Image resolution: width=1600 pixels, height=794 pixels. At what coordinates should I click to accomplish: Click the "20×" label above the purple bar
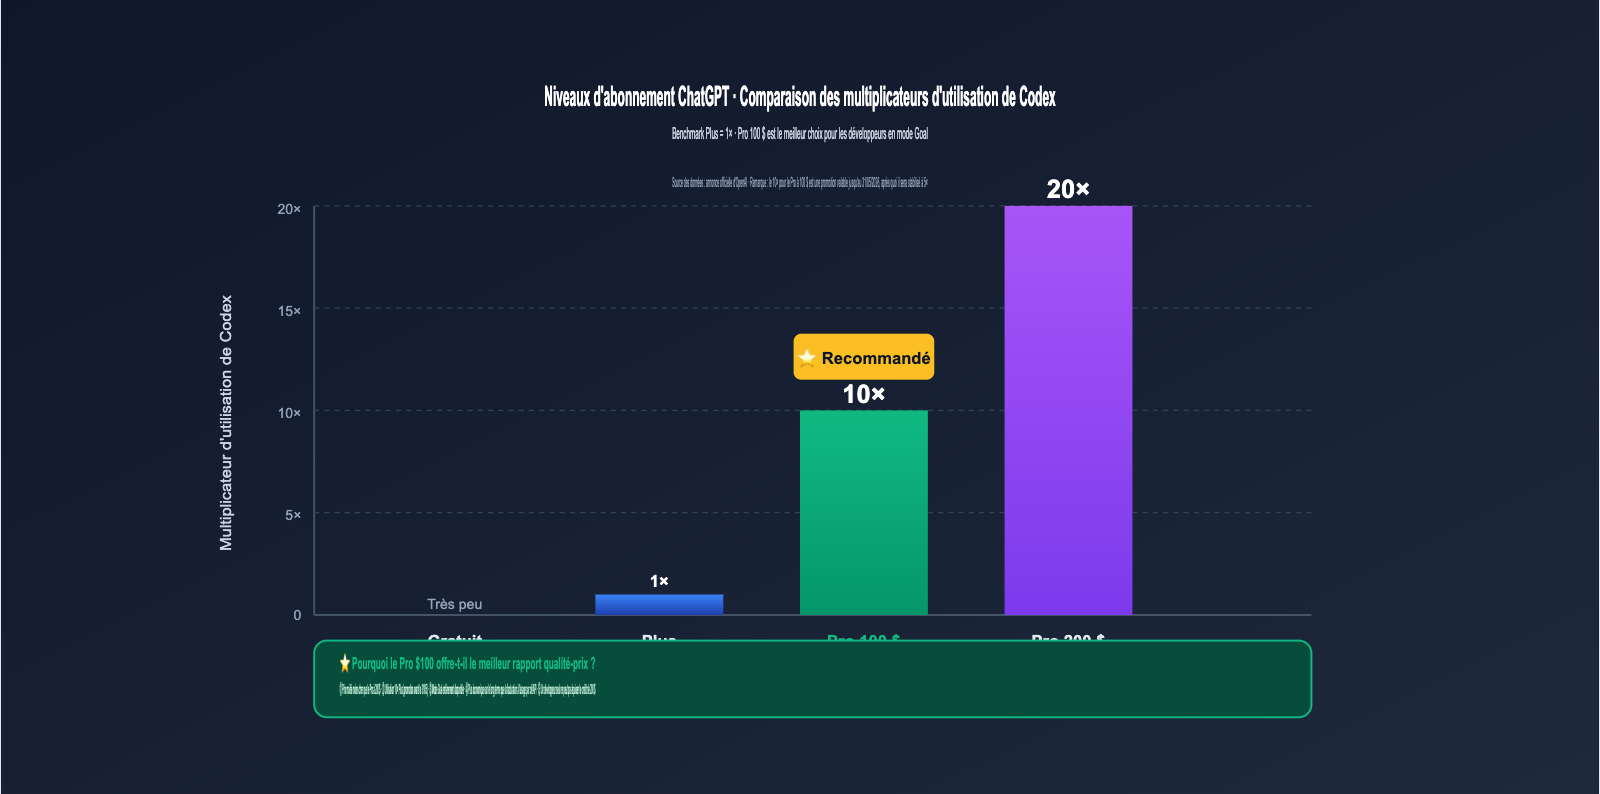(1068, 189)
